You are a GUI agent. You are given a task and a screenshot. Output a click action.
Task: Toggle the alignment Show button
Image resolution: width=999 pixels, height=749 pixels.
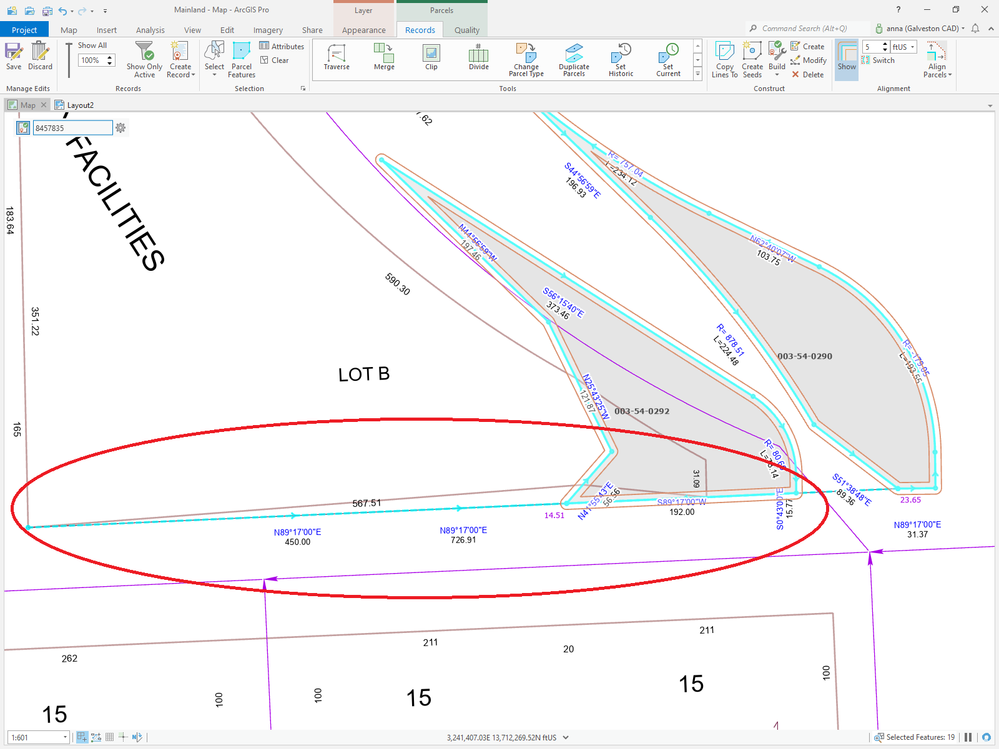pos(847,60)
